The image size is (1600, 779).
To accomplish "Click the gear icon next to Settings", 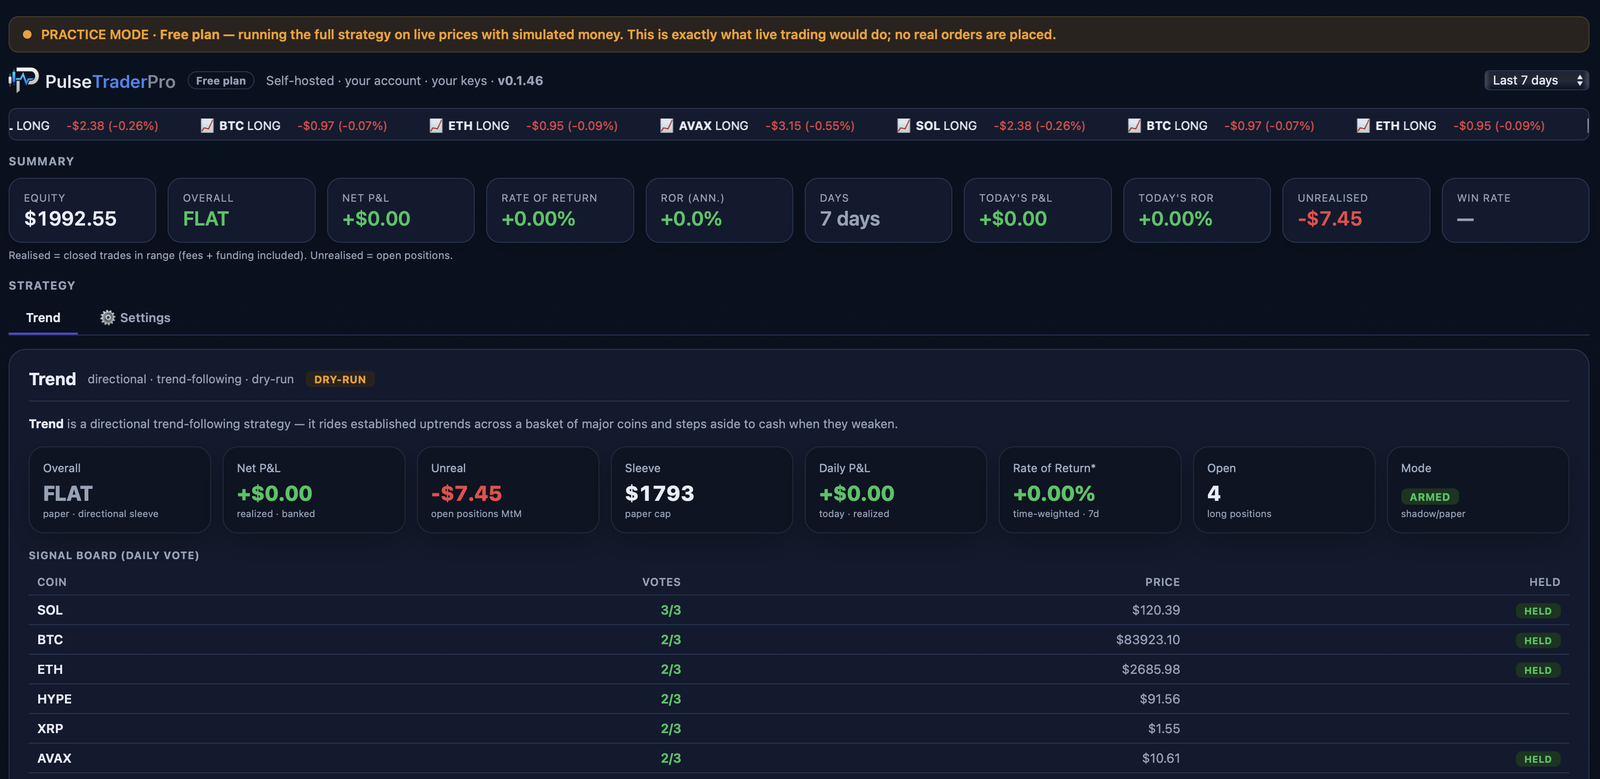I will 107,317.
